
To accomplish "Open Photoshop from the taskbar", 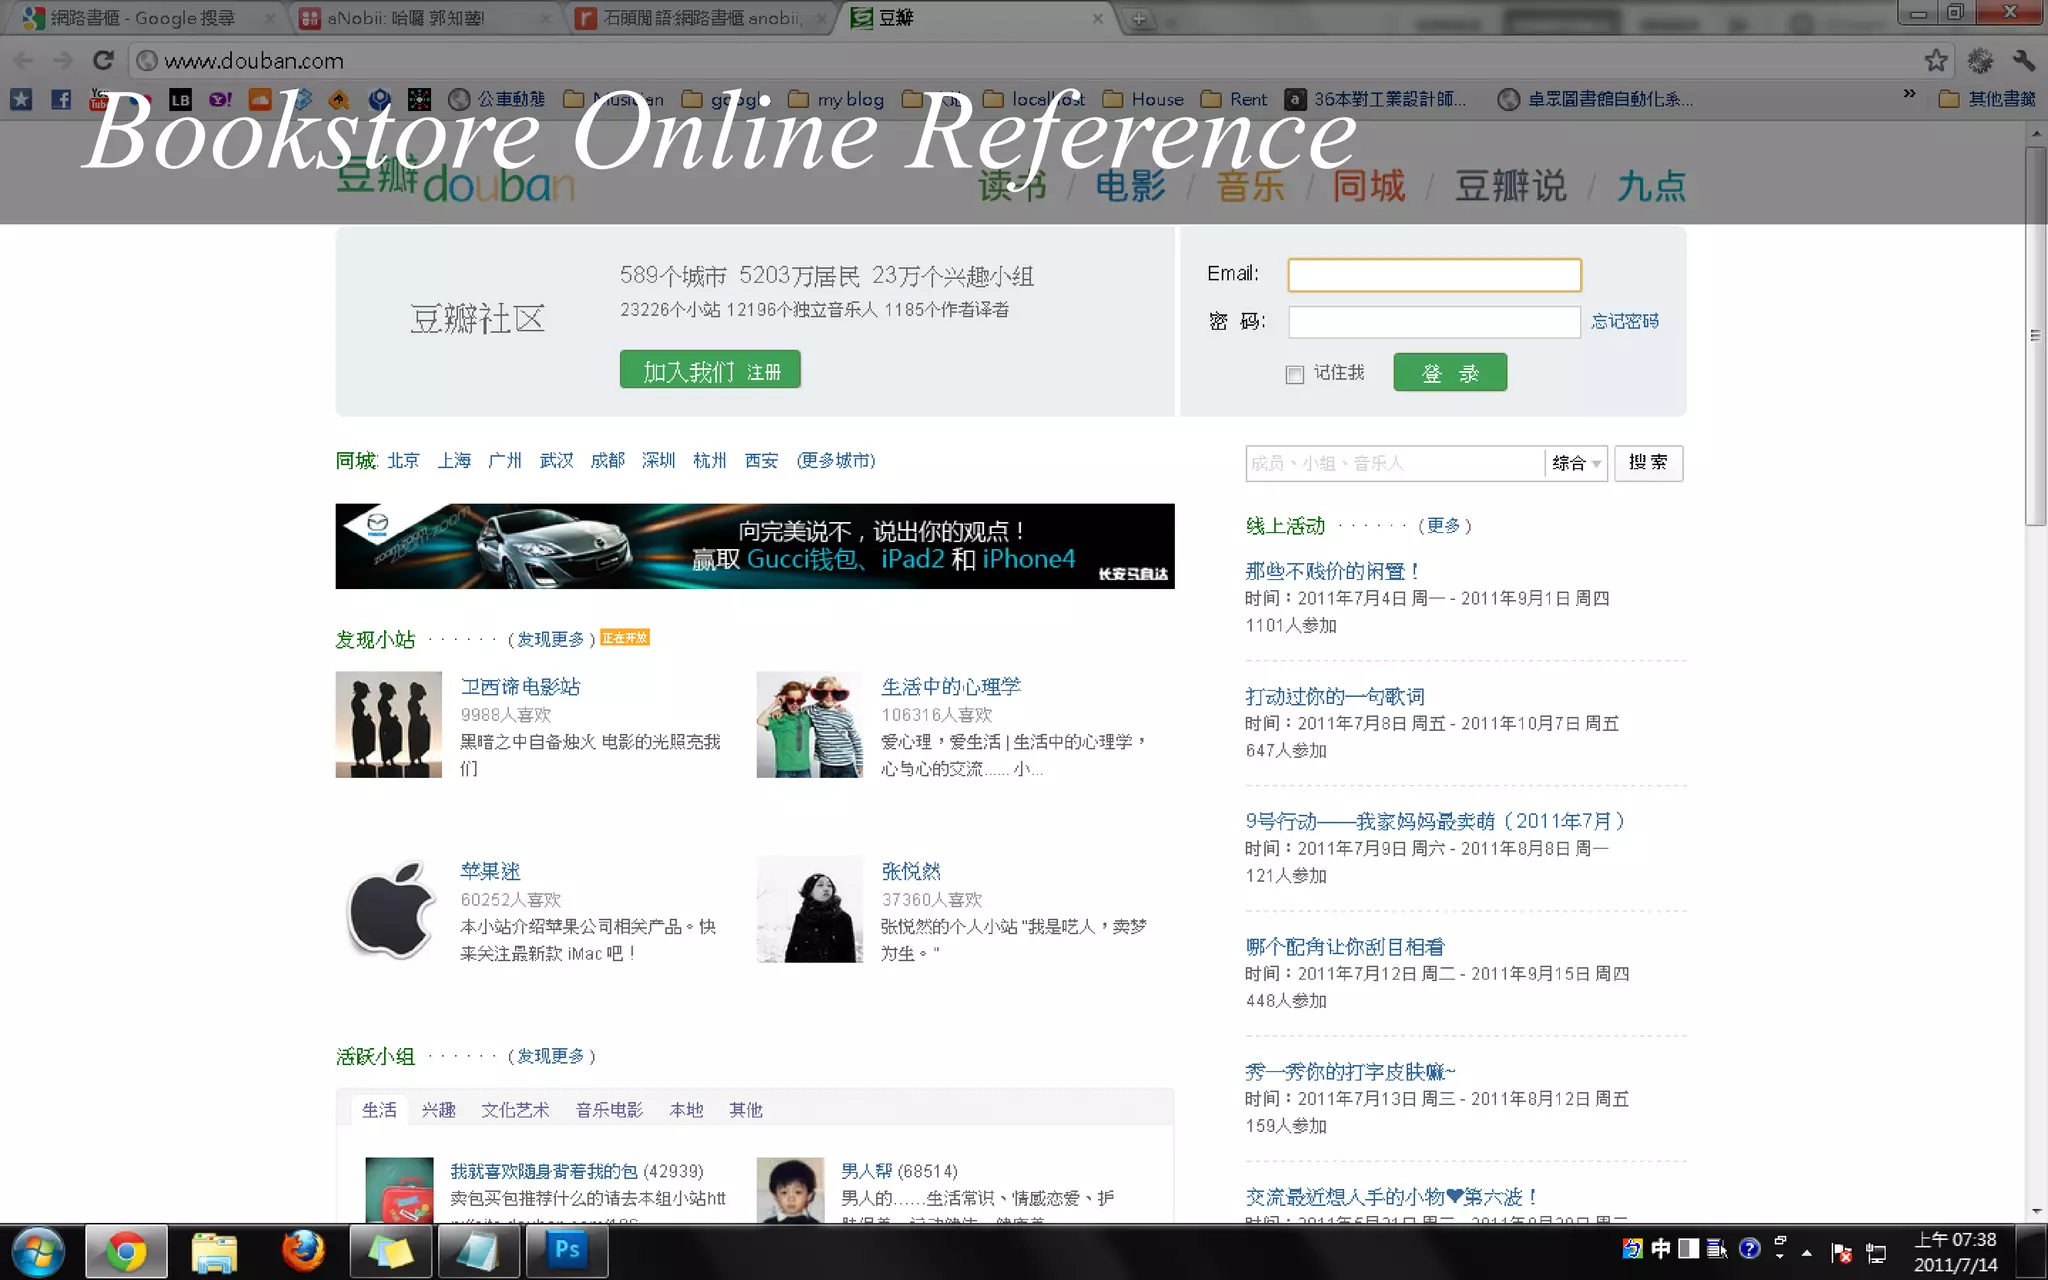I will point(567,1250).
